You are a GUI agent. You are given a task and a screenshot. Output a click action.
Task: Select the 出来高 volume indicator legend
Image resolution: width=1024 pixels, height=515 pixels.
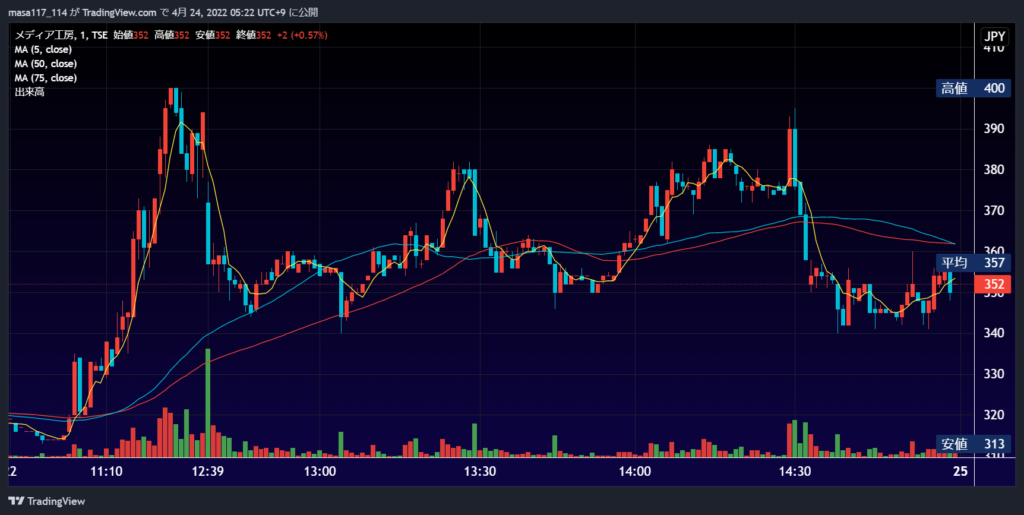(29, 92)
